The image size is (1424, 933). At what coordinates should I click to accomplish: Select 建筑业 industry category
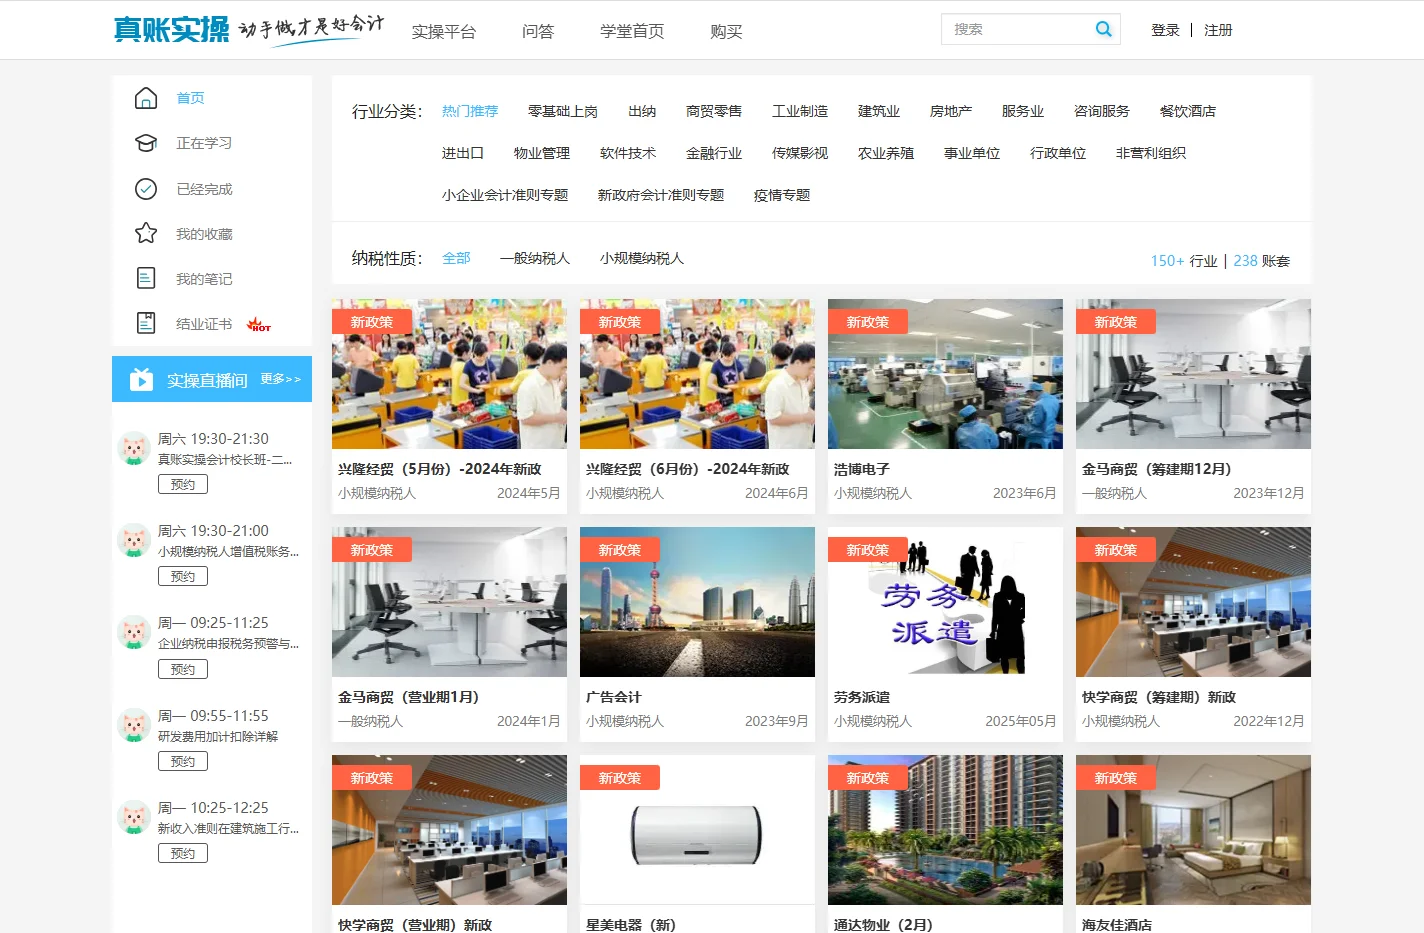pos(879,111)
